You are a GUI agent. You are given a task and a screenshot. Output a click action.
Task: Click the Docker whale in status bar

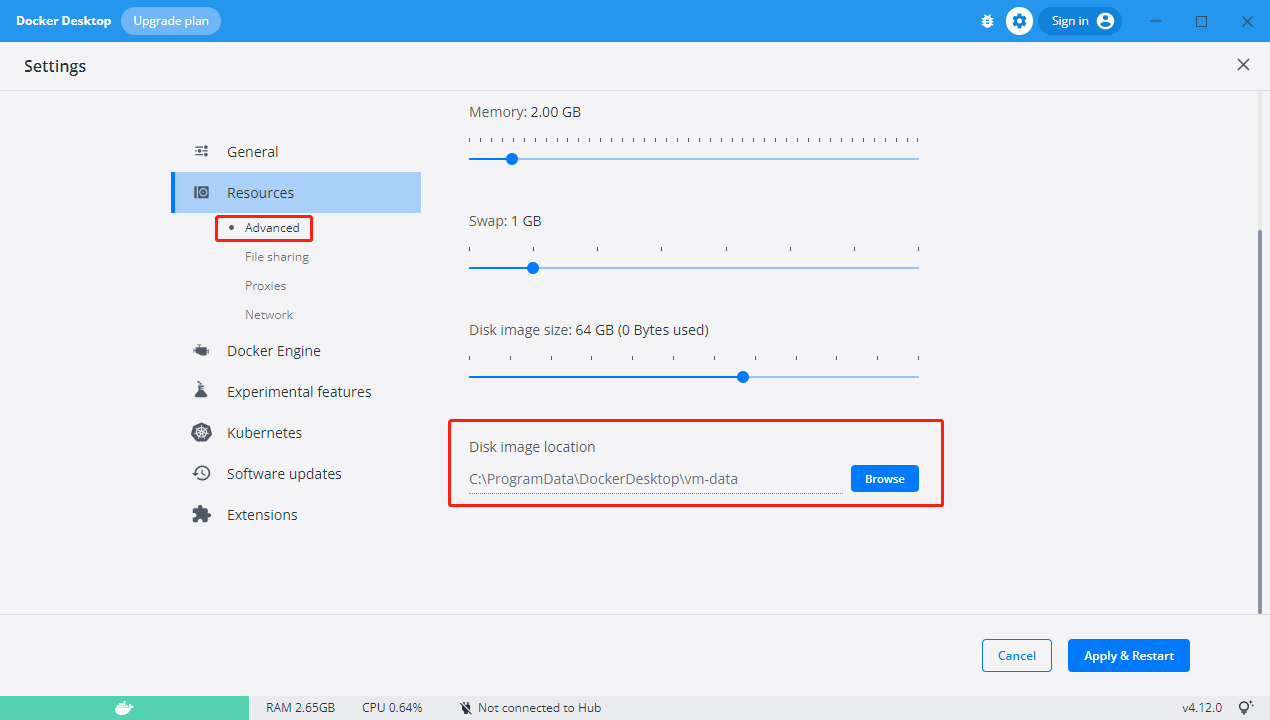(x=124, y=707)
